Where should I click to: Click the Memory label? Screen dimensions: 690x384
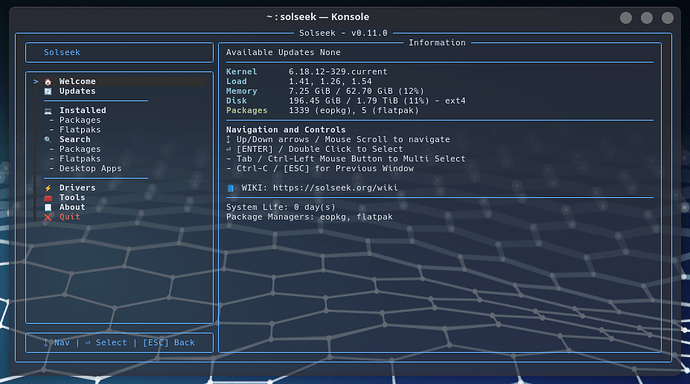pyautogui.click(x=241, y=91)
